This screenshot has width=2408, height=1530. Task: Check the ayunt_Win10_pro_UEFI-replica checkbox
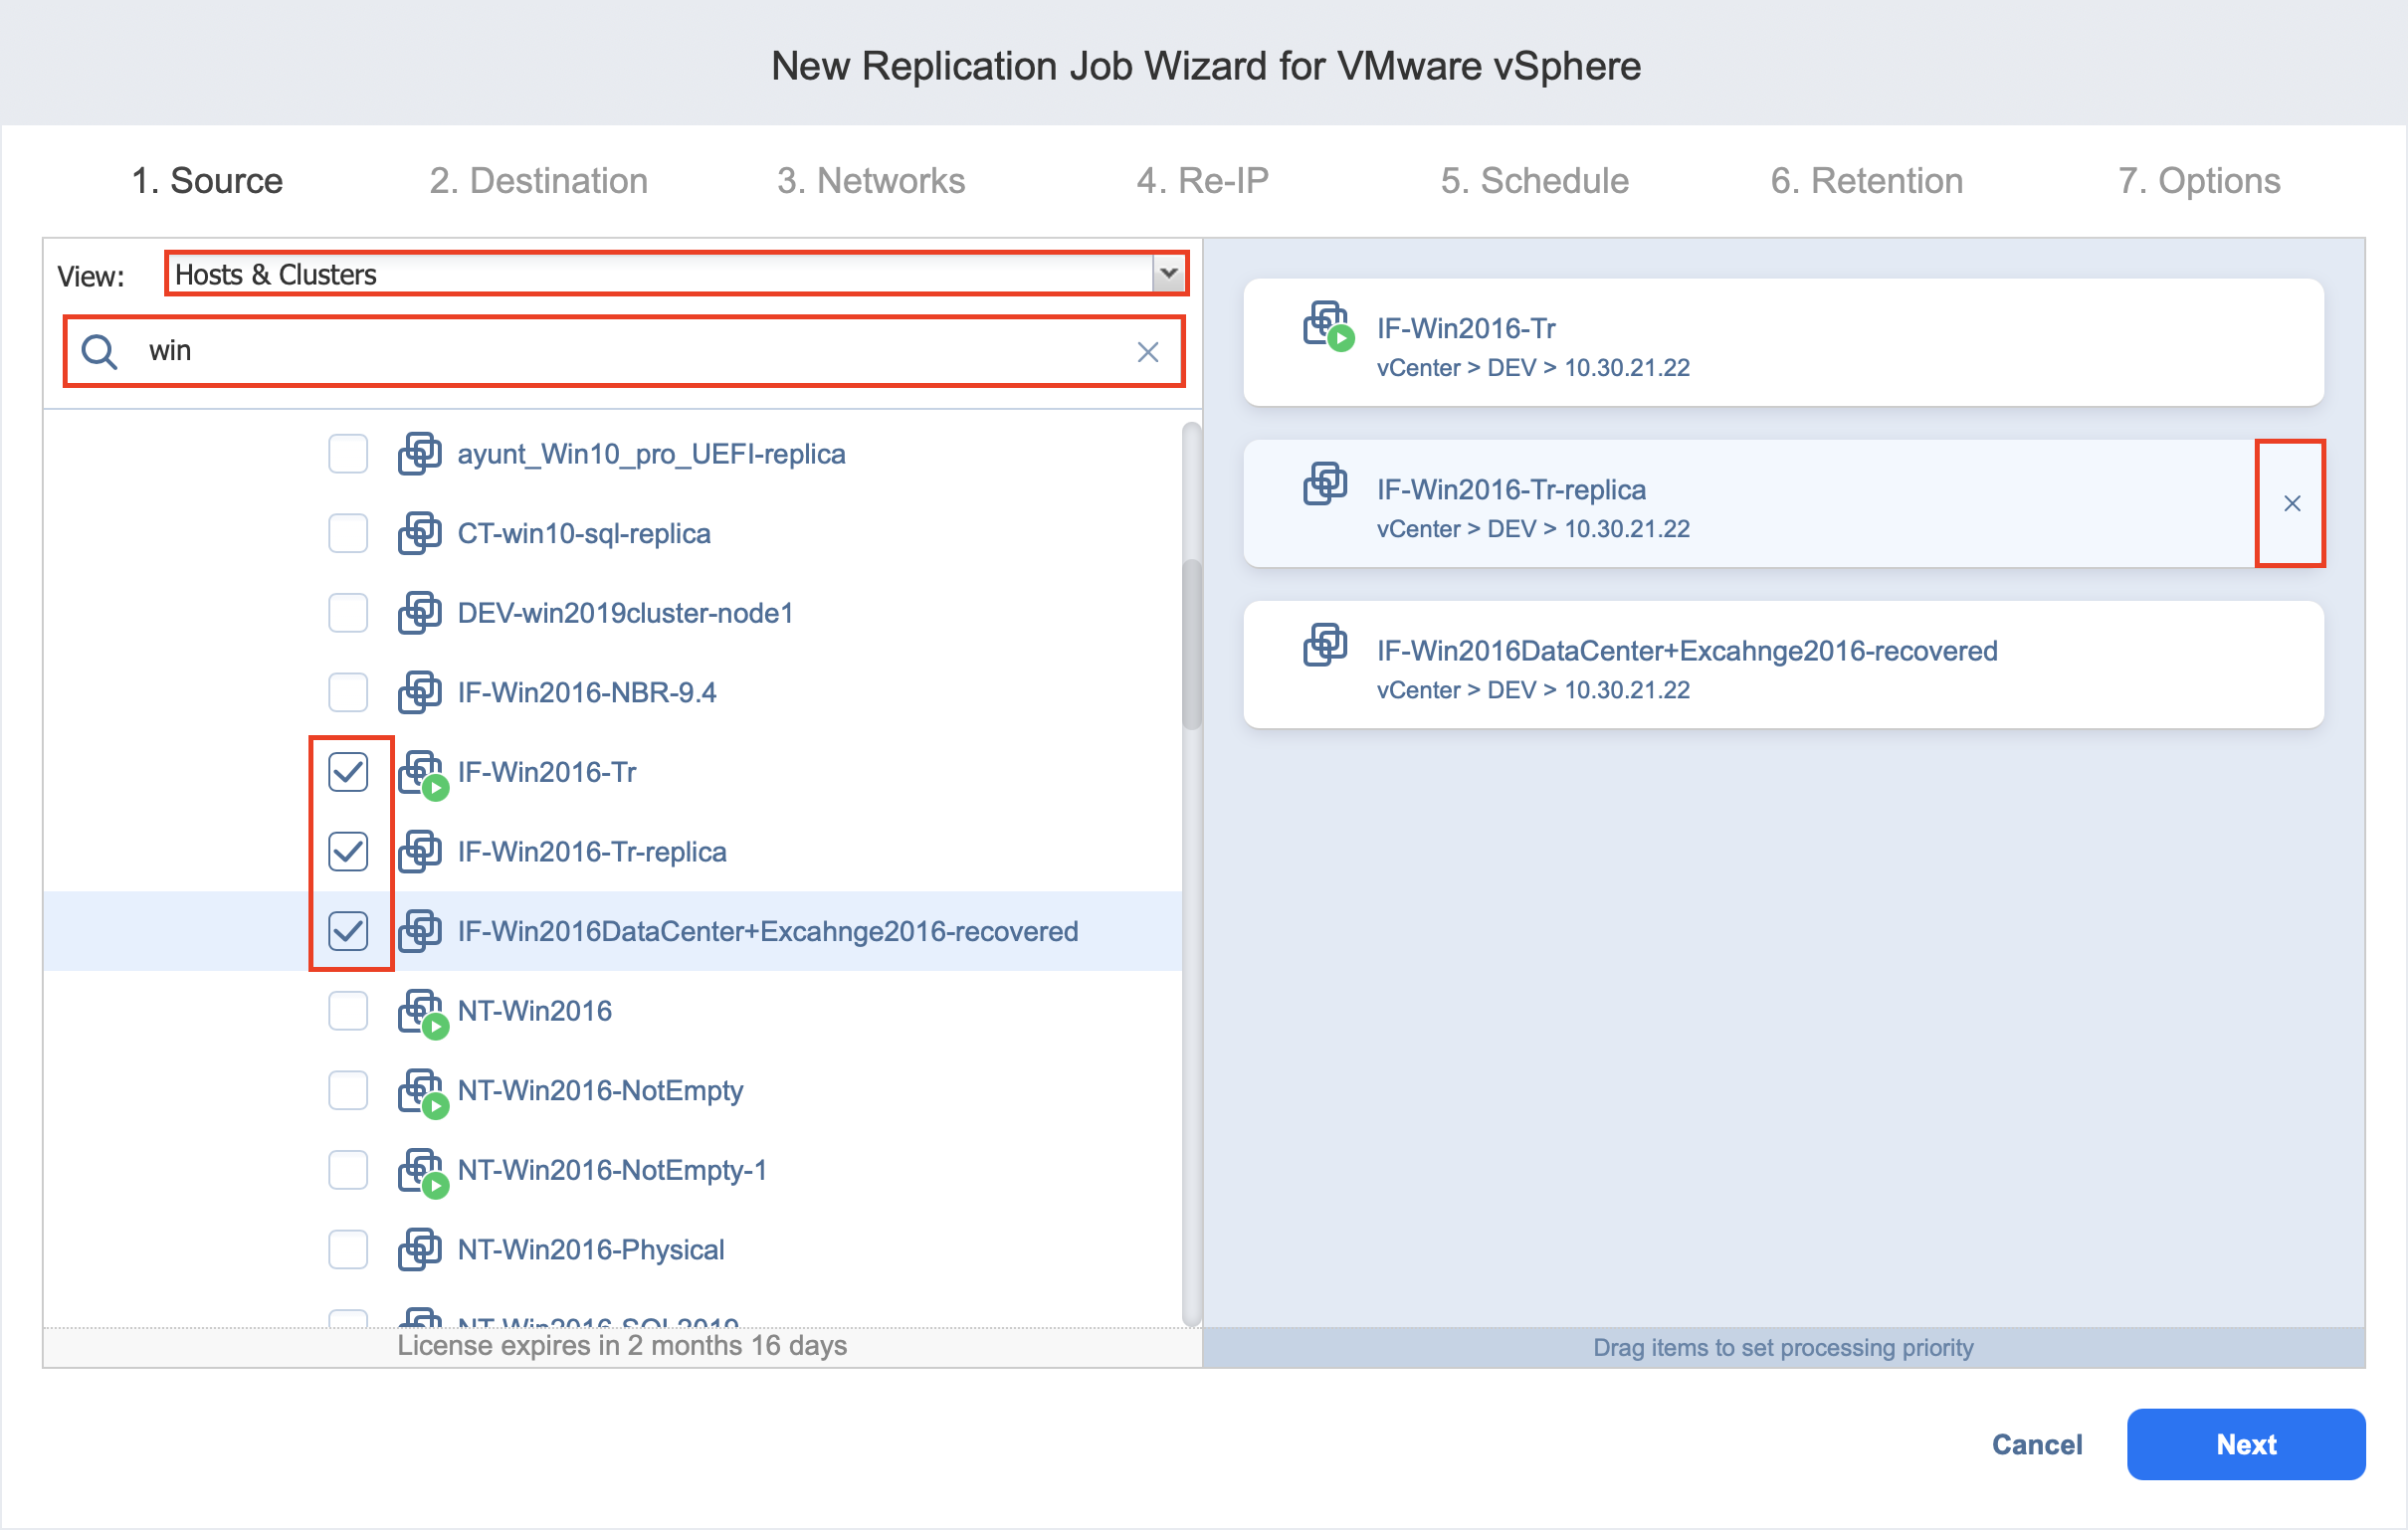pyautogui.click(x=348, y=454)
